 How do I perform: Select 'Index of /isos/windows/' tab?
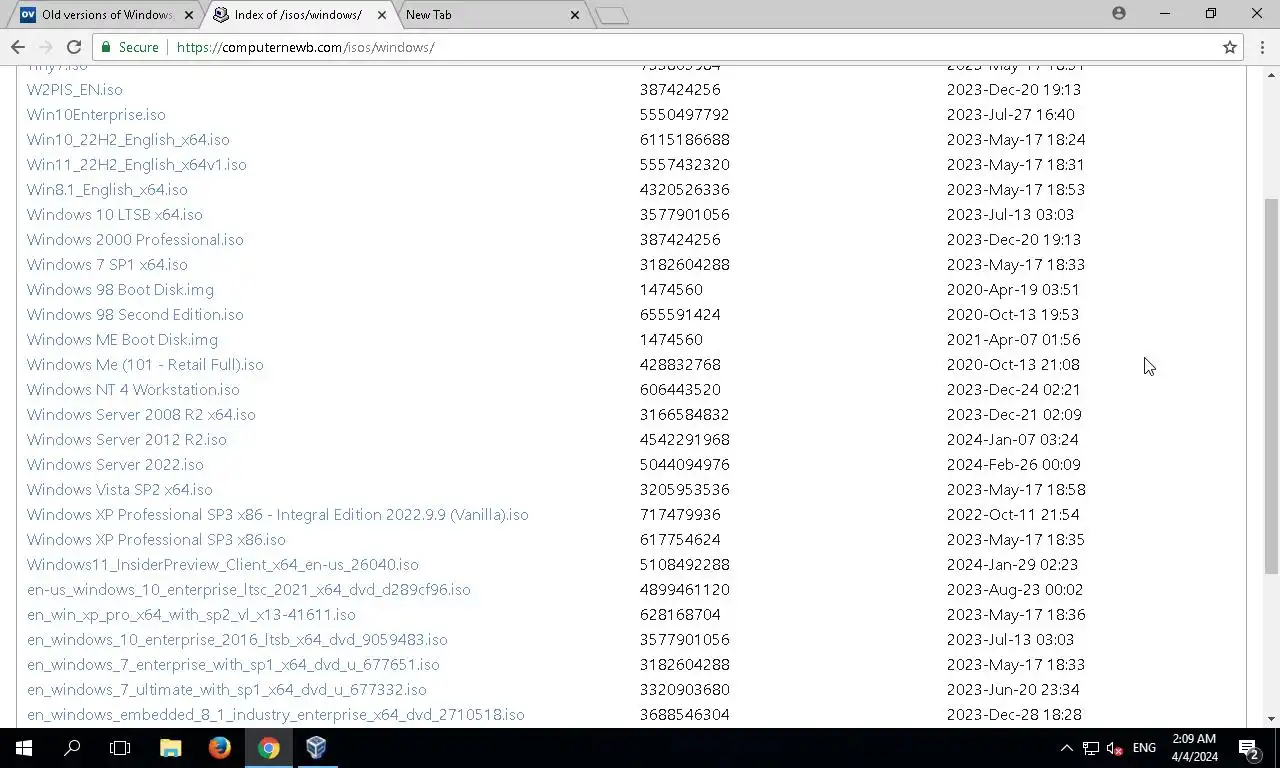(298, 15)
